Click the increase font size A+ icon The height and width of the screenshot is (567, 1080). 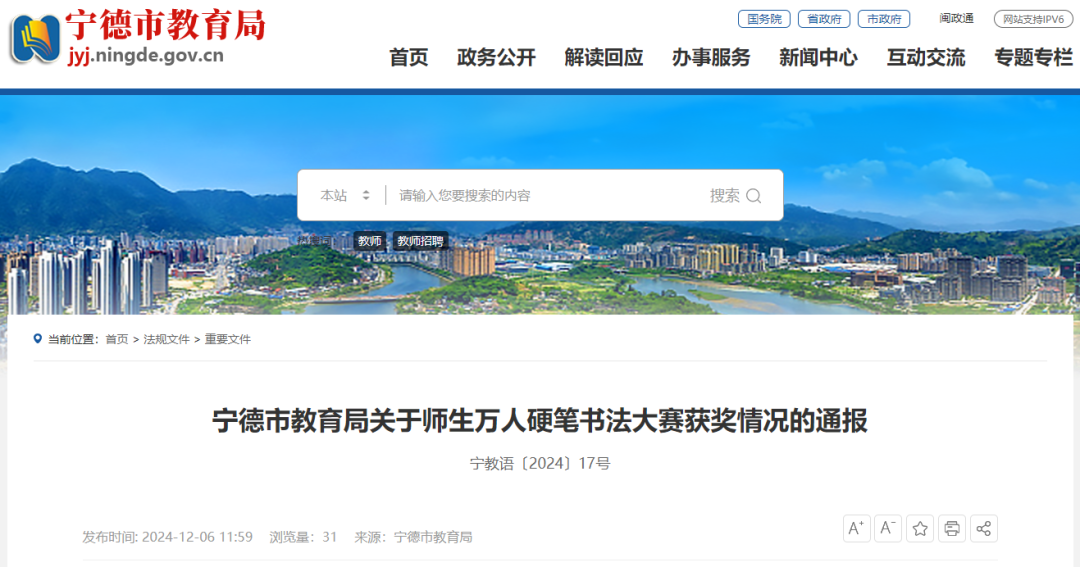coord(856,528)
